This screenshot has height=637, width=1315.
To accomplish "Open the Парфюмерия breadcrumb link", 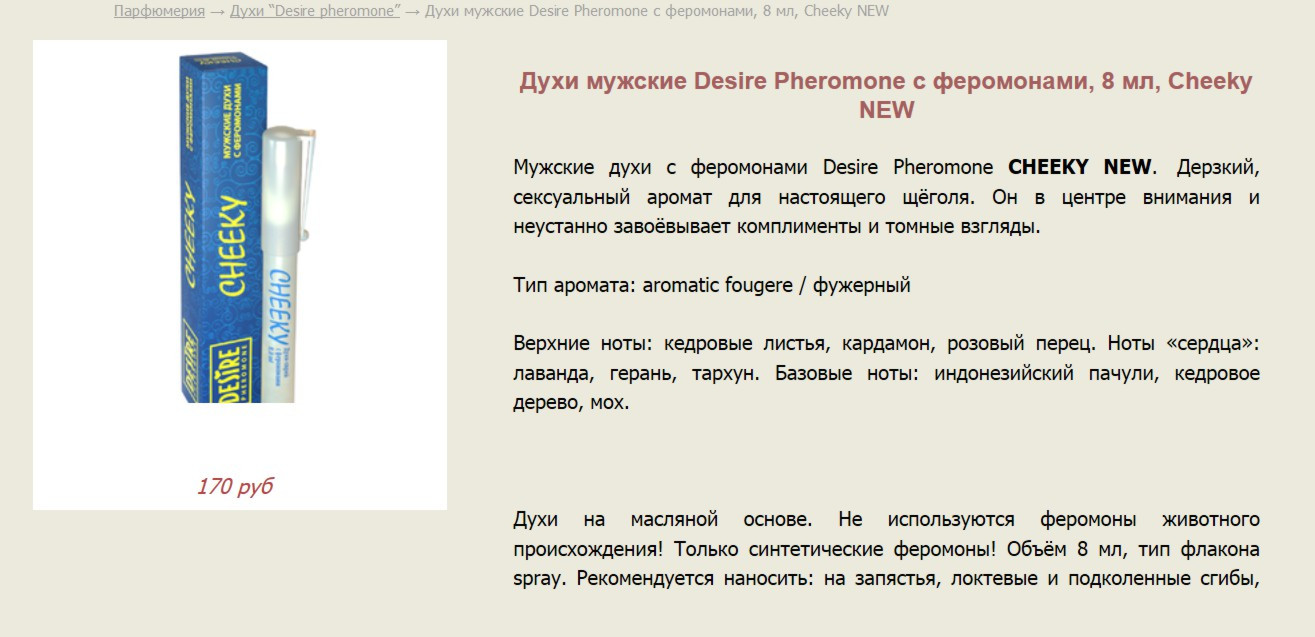I will [159, 11].
